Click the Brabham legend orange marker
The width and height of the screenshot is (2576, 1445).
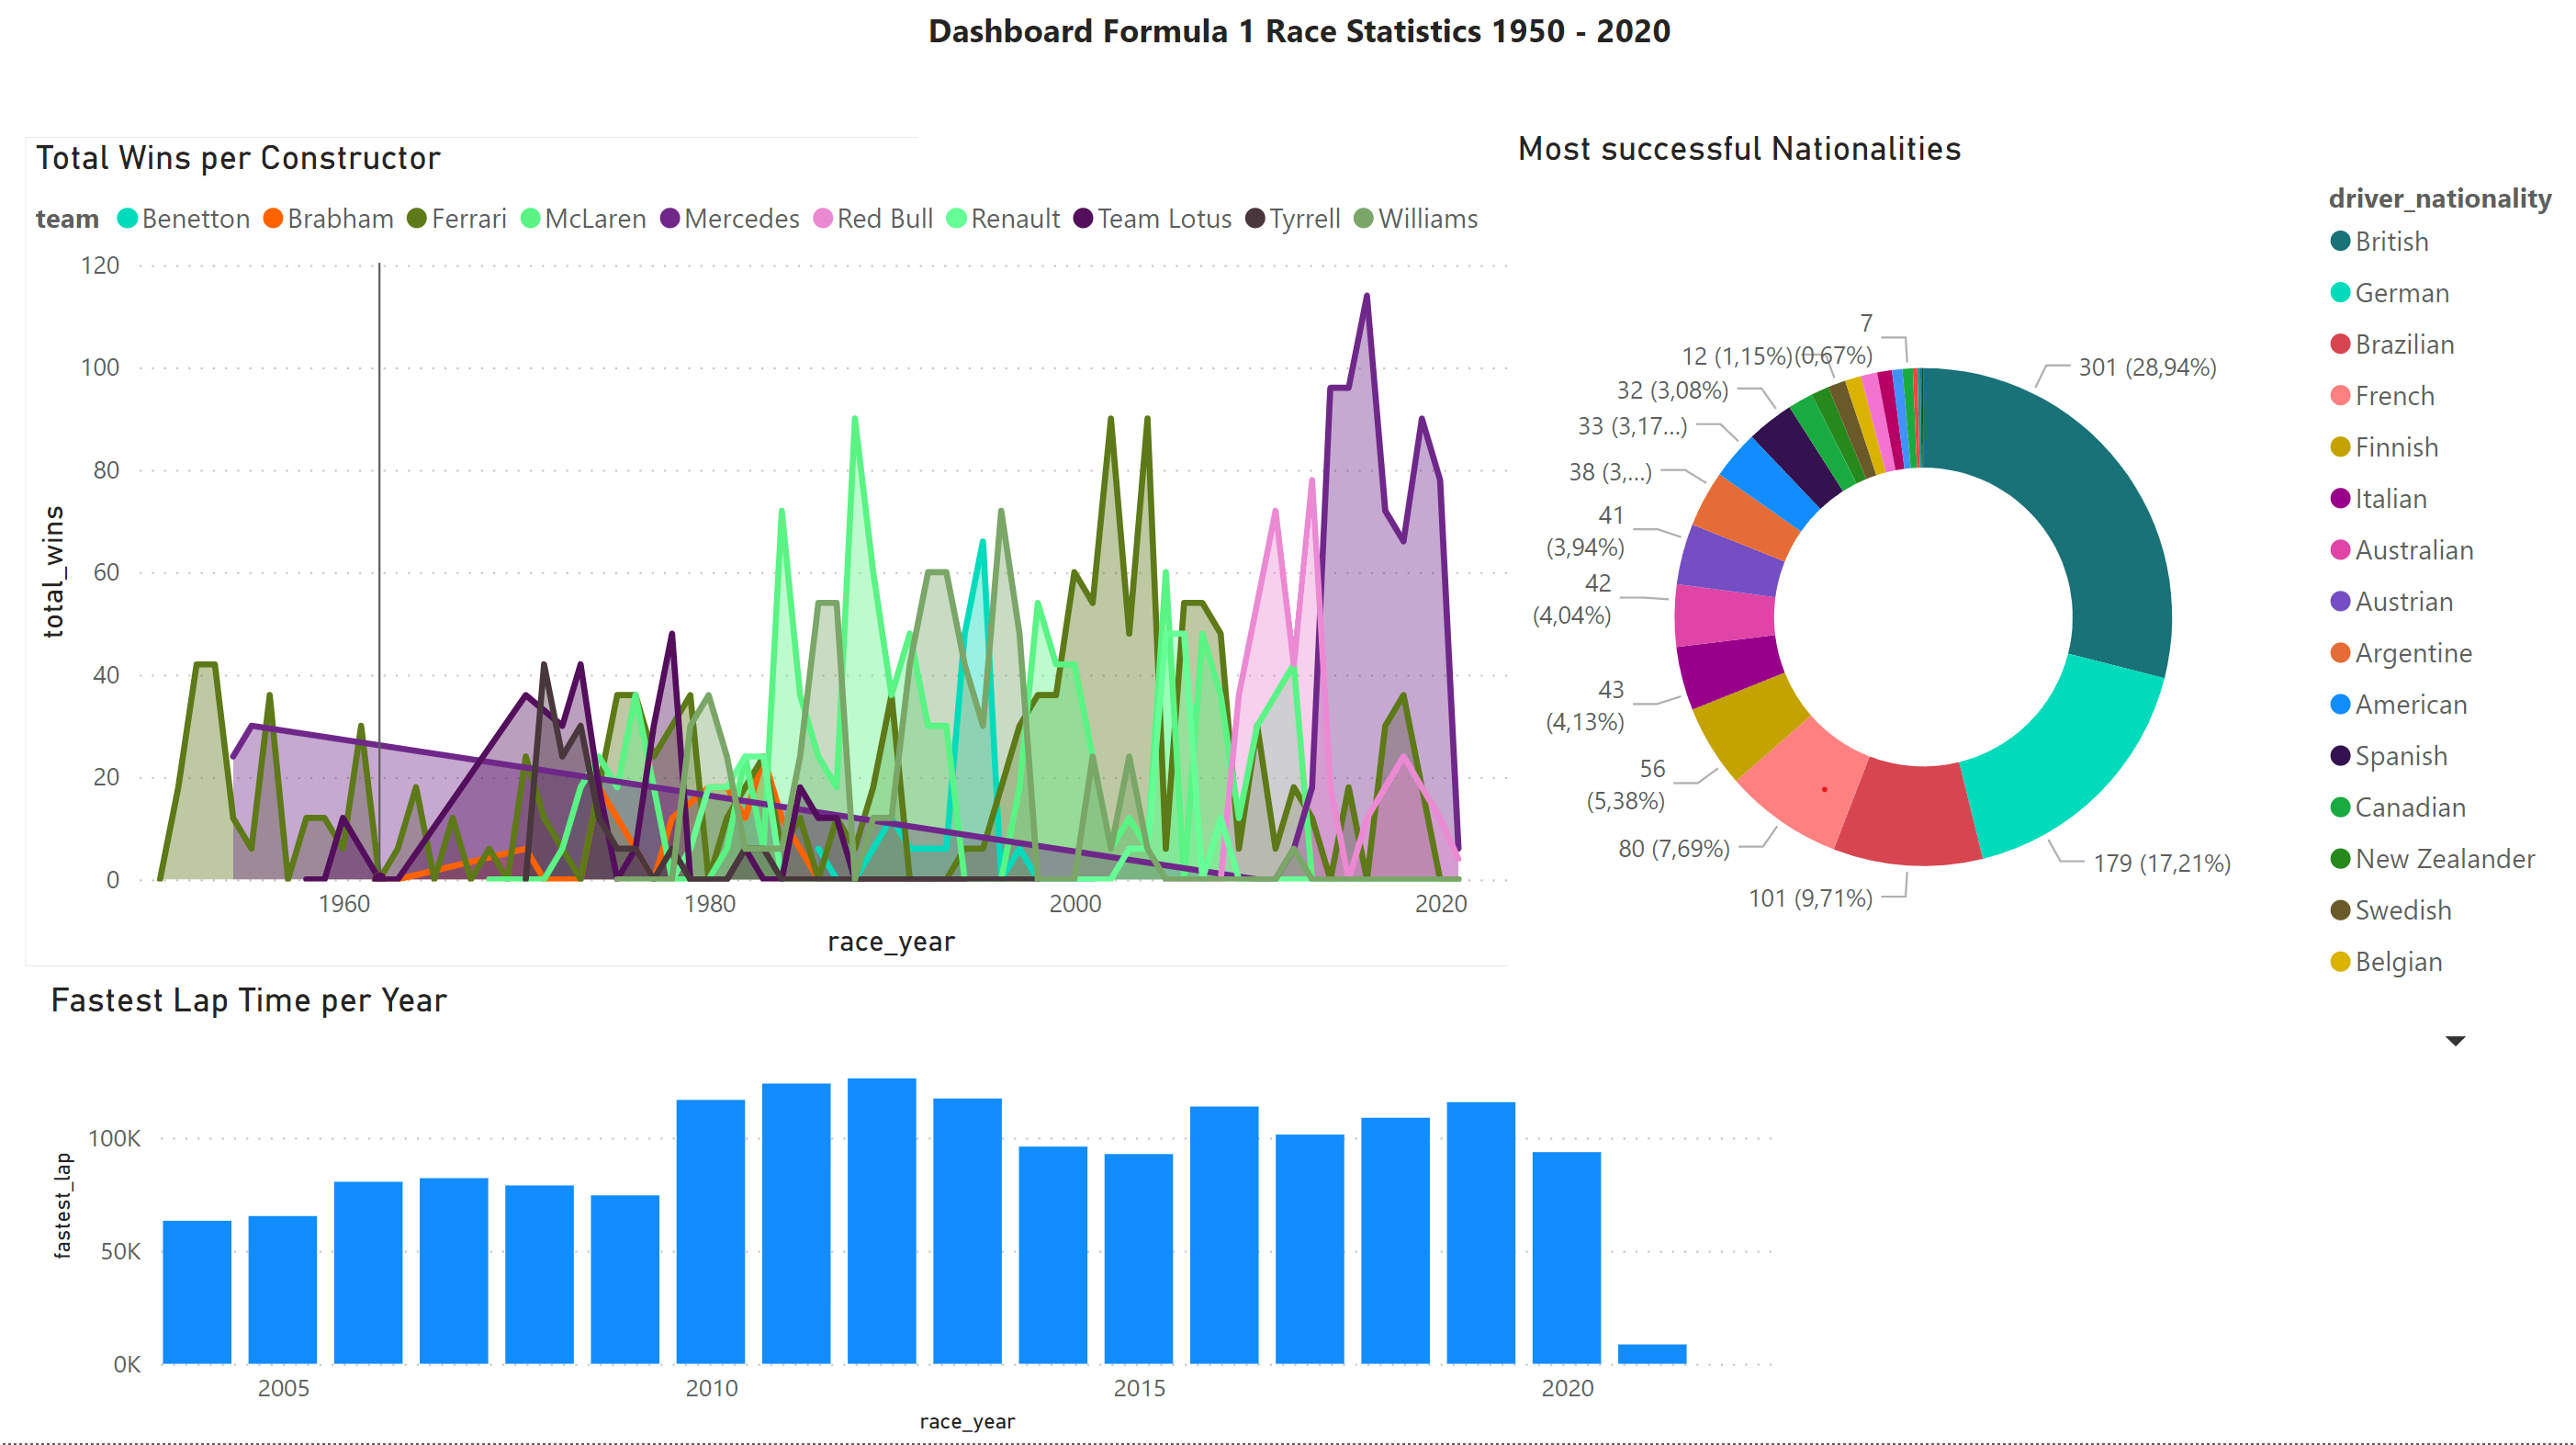tap(273, 219)
